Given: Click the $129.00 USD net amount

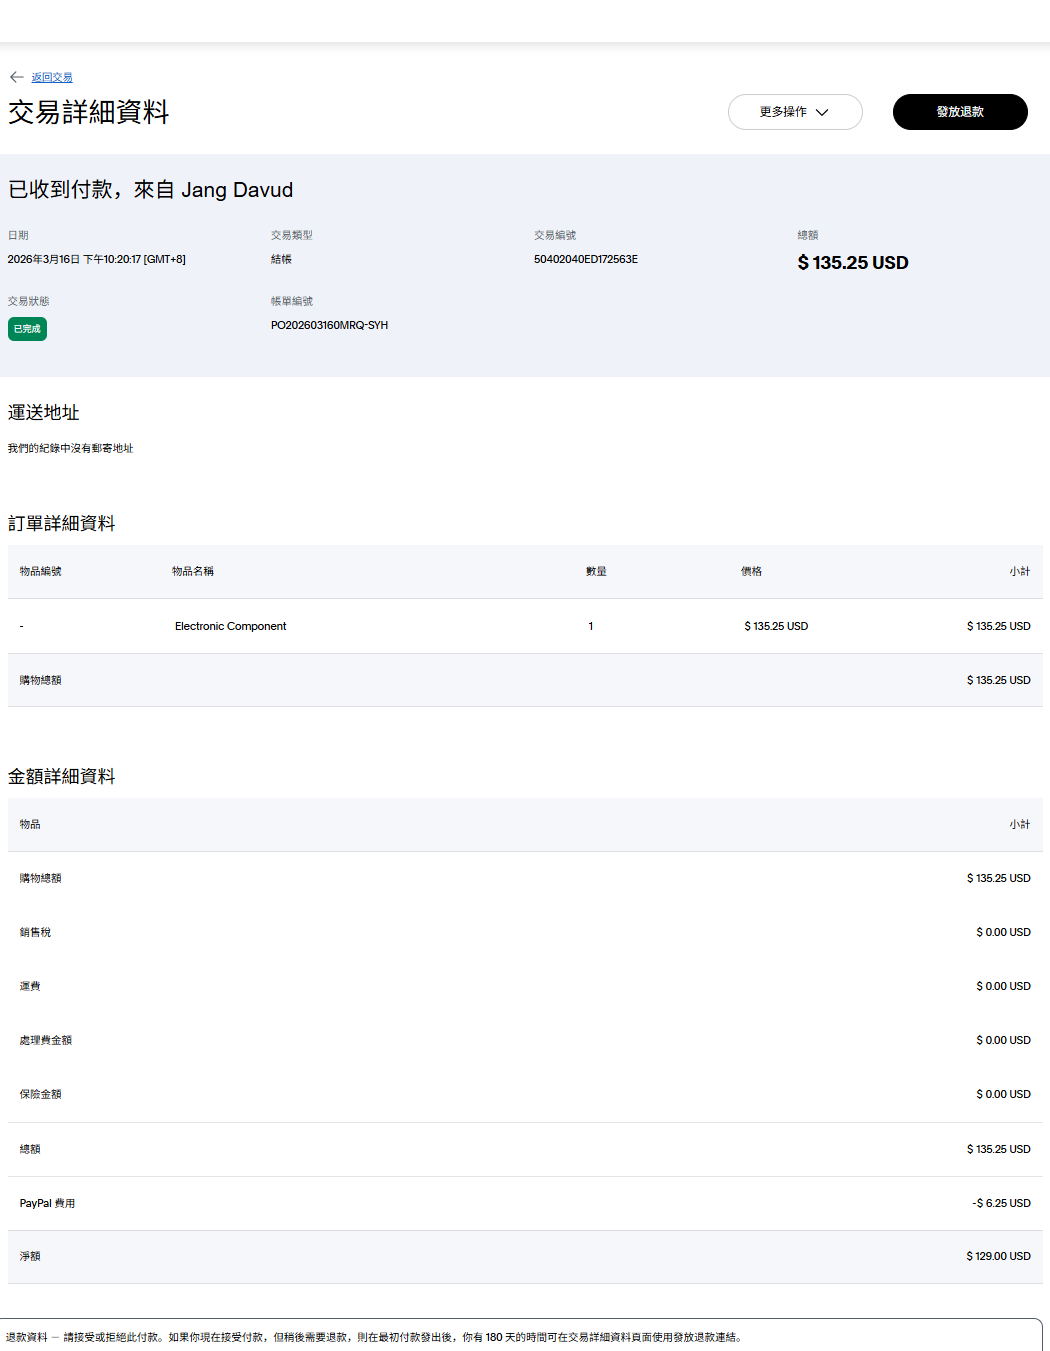Looking at the screenshot, I should coord(997,1256).
